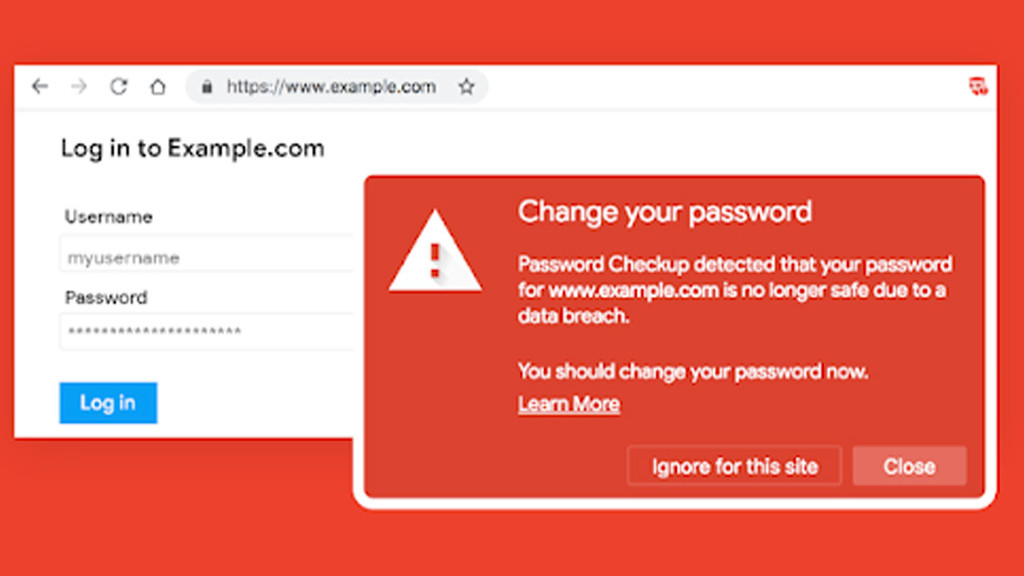The image size is (1024, 576).
Task: Click the padlock site security icon
Action: point(207,87)
